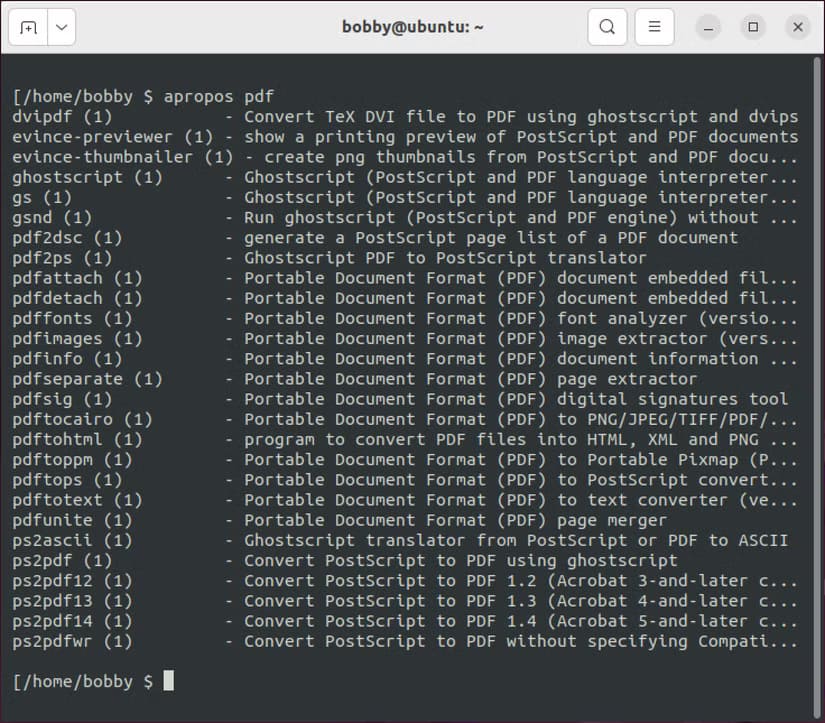The image size is (825, 723).
Task: Click the bottom shell prompt cursor
Action: pos(168,681)
